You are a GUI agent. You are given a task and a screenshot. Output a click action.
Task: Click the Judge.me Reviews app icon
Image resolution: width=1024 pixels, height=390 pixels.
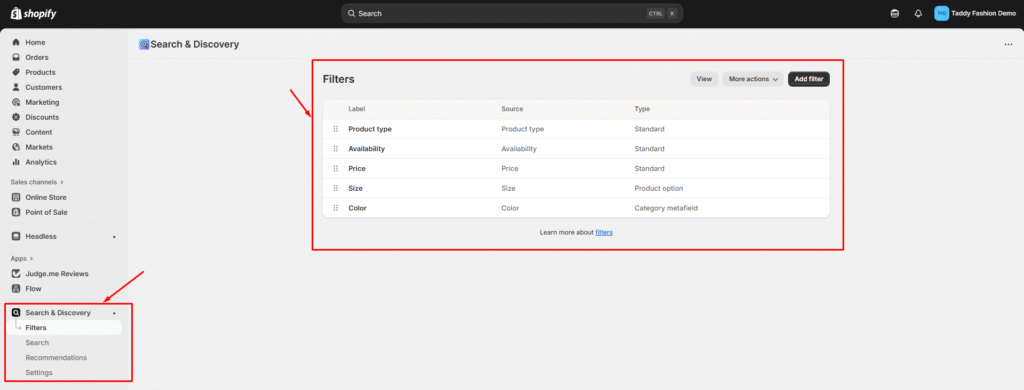[x=16, y=274]
